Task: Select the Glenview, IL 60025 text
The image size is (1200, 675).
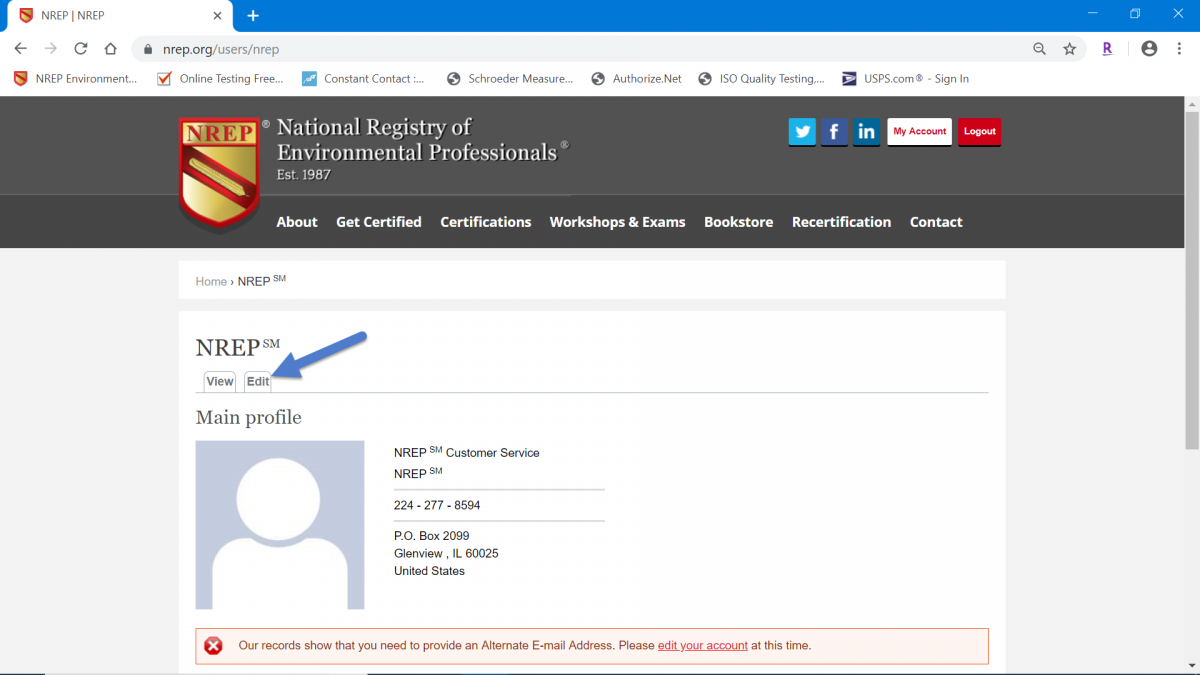Action: (x=446, y=554)
